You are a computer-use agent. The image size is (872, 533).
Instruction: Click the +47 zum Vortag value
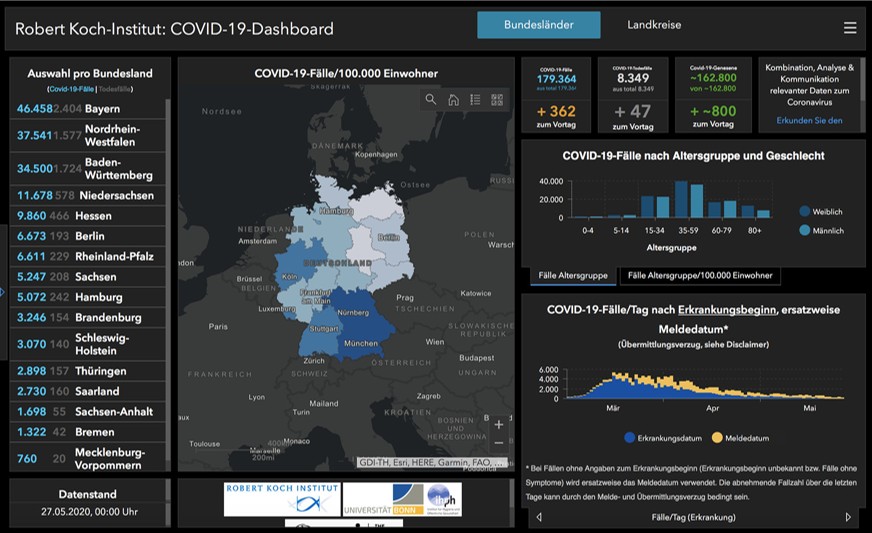tap(633, 112)
